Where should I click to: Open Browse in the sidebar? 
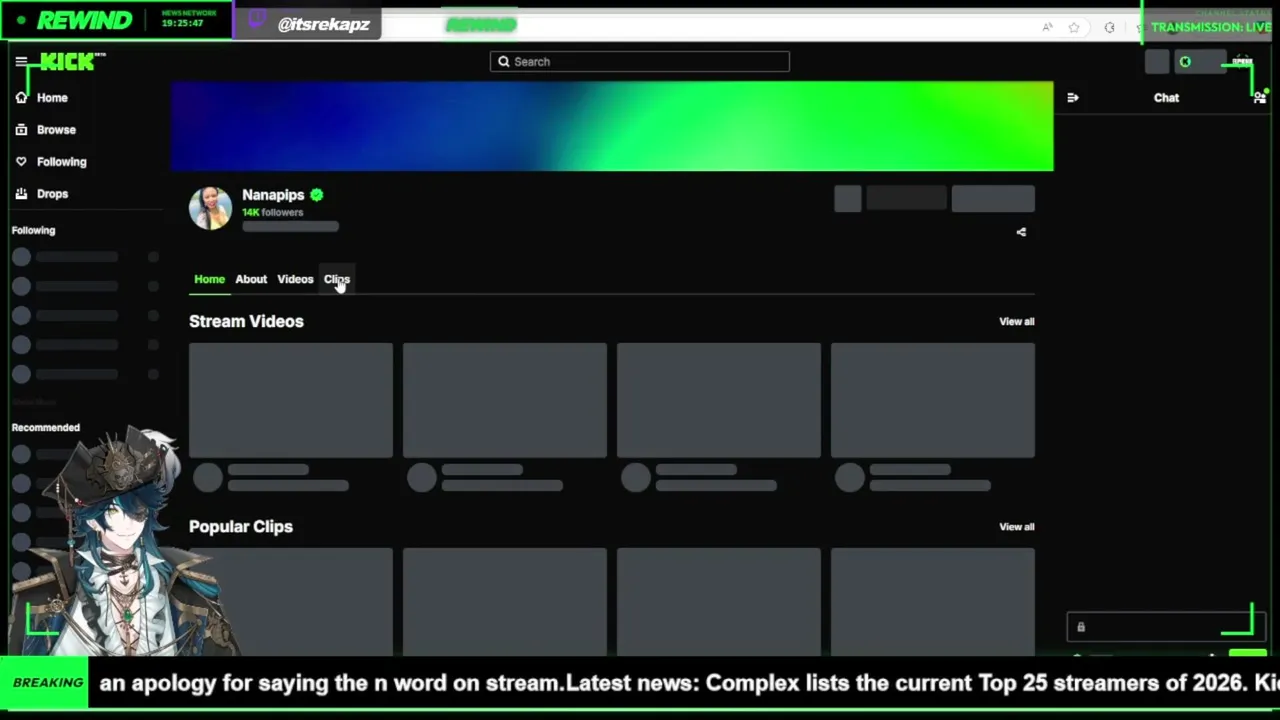[x=46, y=130]
